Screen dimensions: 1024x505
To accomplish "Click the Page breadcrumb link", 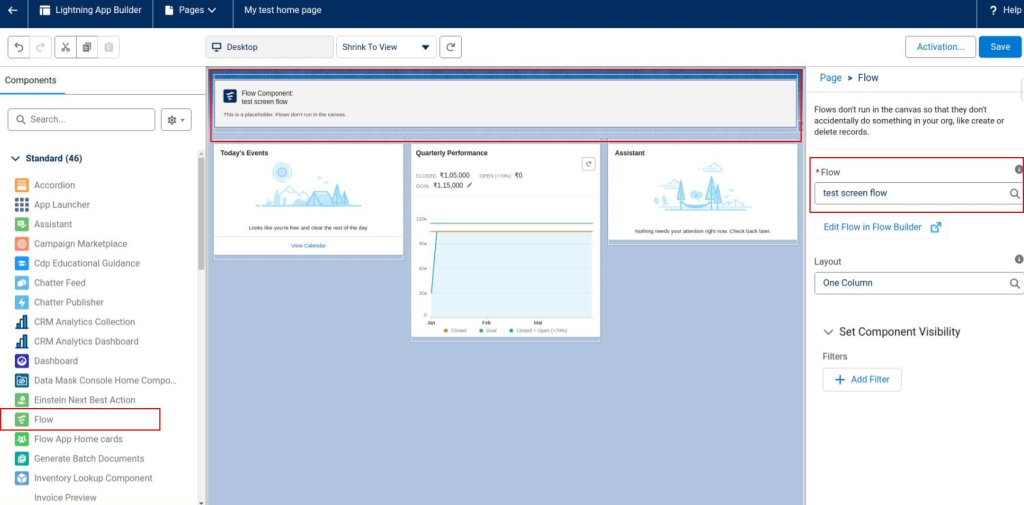I will [x=831, y=78].
